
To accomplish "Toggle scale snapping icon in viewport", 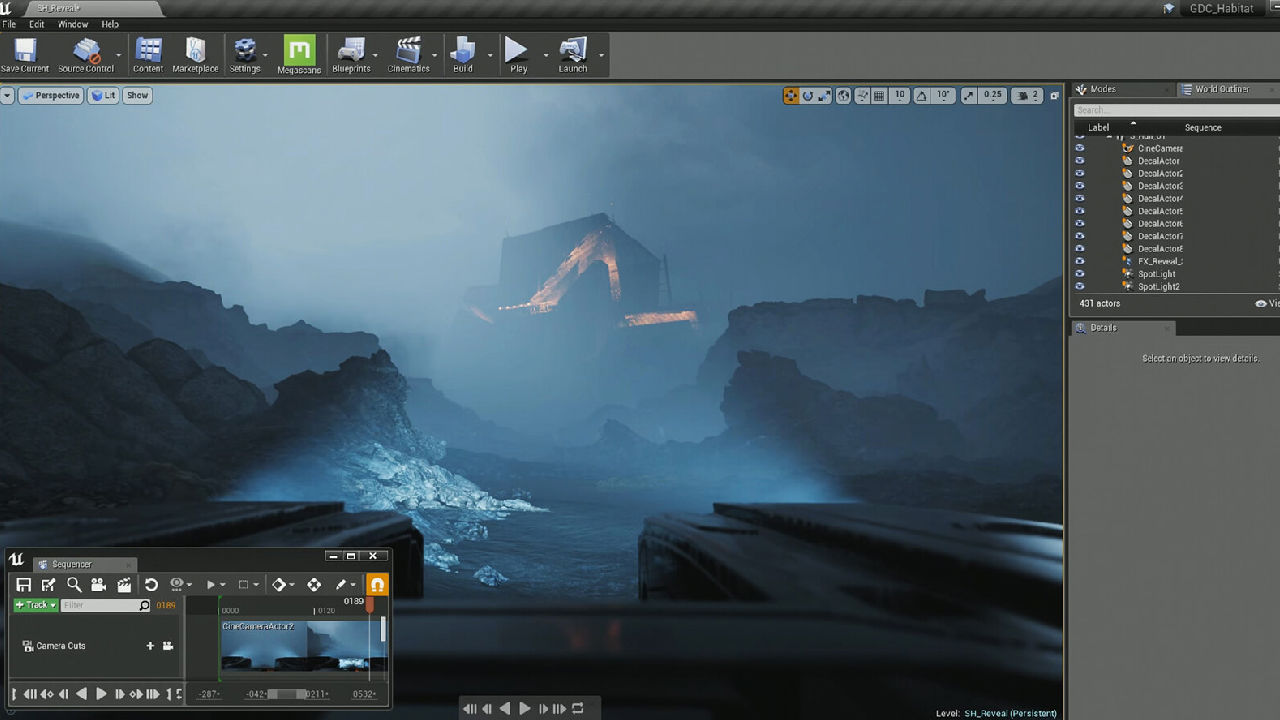I will click(968, 96).
